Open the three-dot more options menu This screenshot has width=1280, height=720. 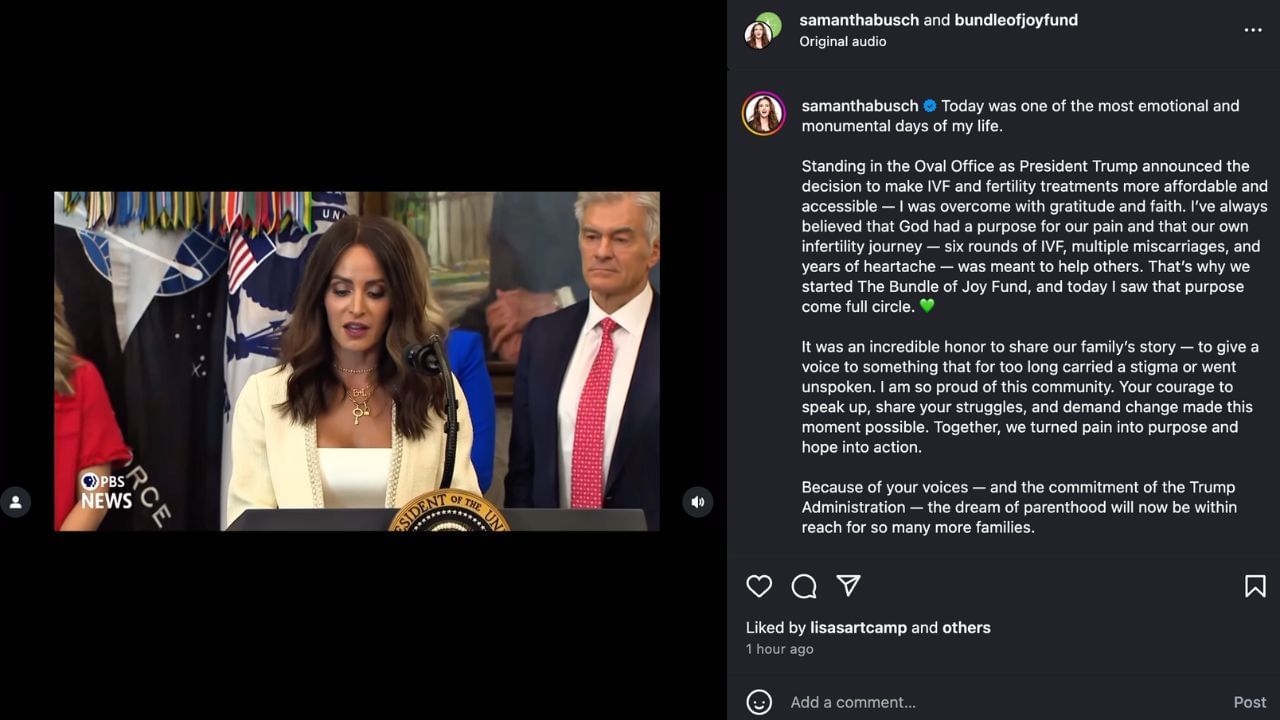point(1253,30)
